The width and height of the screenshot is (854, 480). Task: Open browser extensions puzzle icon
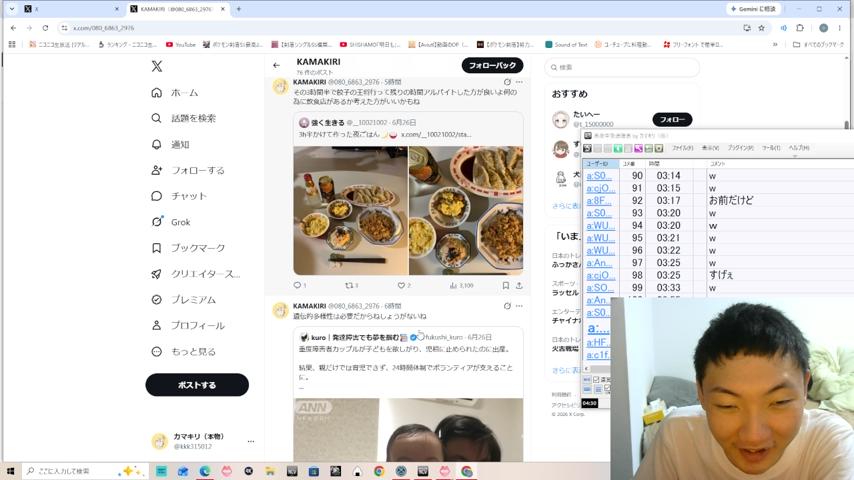point(800,28)
